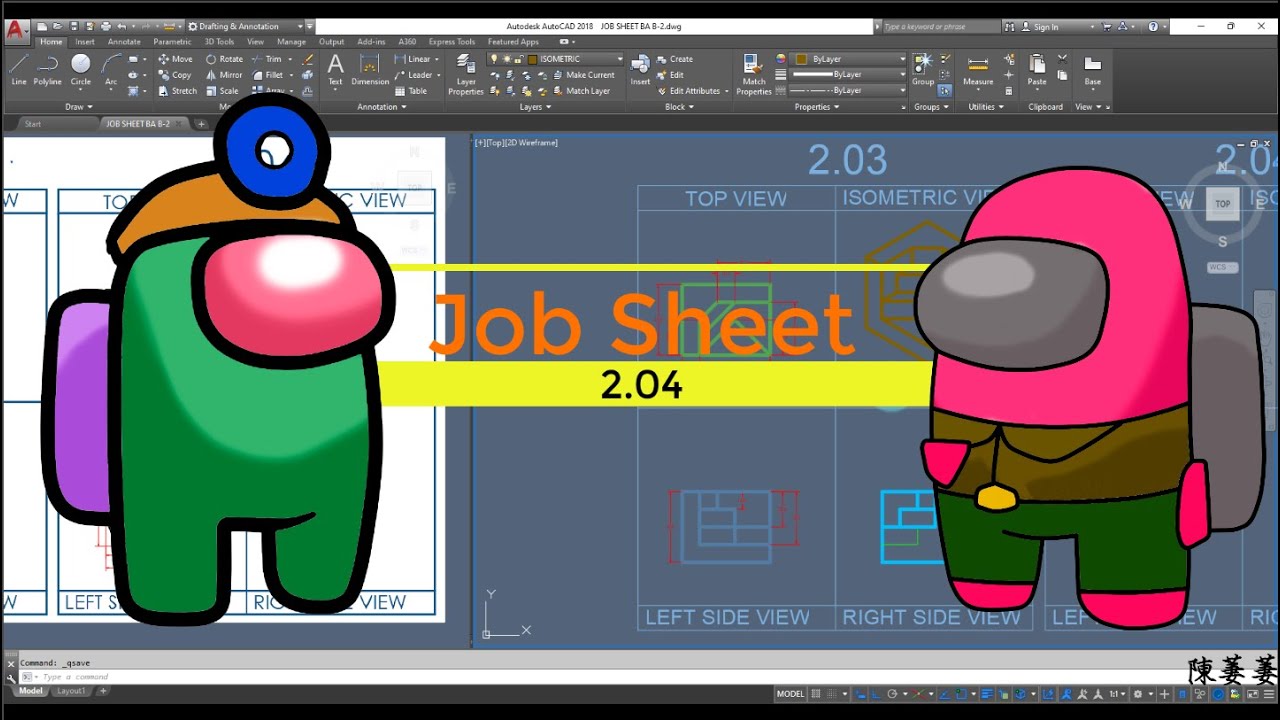Click Sign In
1280x720 pixels.
pyautogui.click(x=1041, y=27)
